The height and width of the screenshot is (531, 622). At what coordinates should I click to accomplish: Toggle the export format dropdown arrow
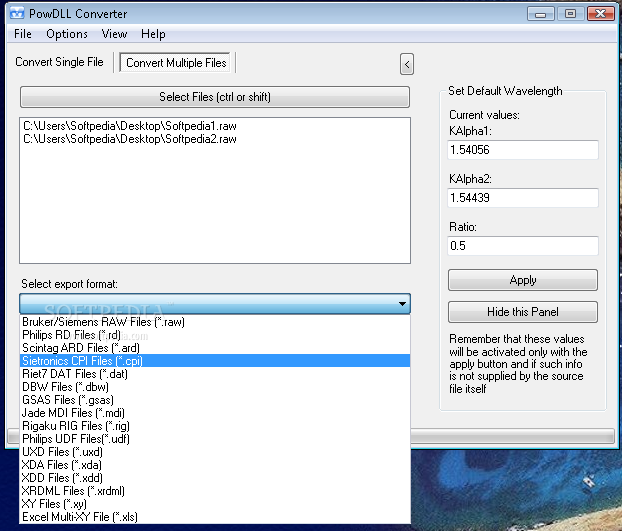[402, 304]
